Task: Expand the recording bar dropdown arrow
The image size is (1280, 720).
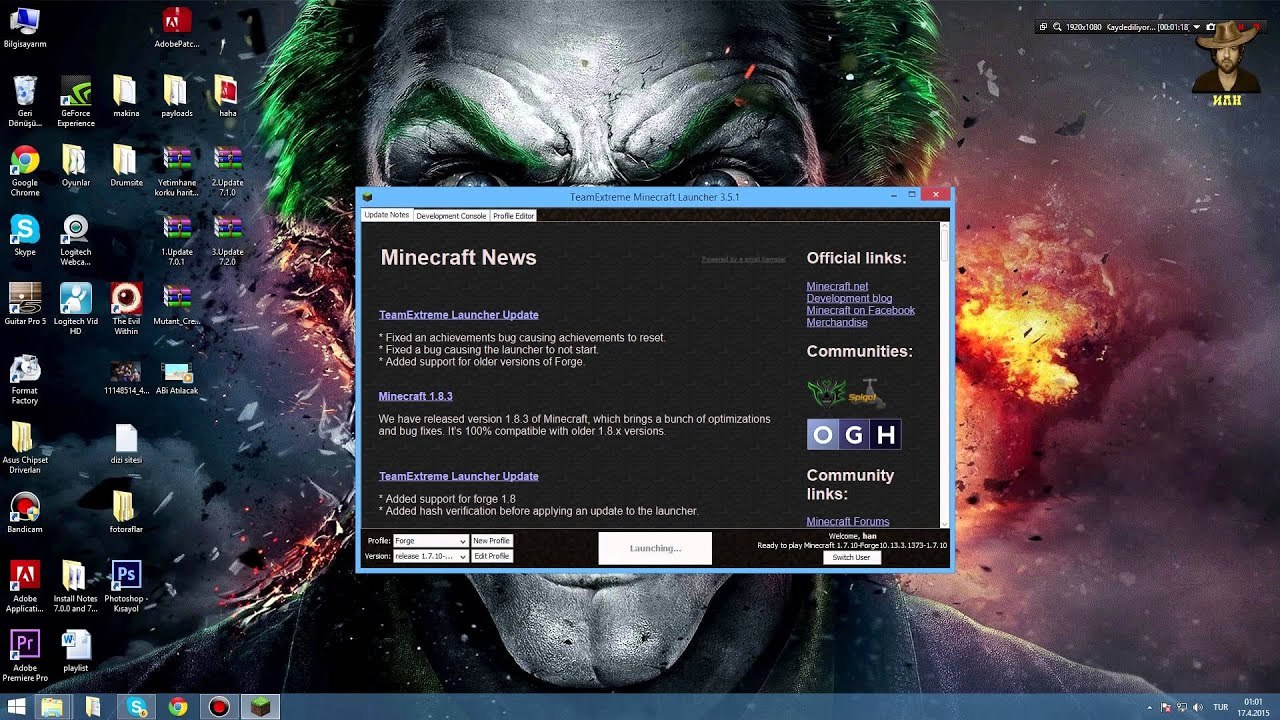Action: click(1196, 27)
